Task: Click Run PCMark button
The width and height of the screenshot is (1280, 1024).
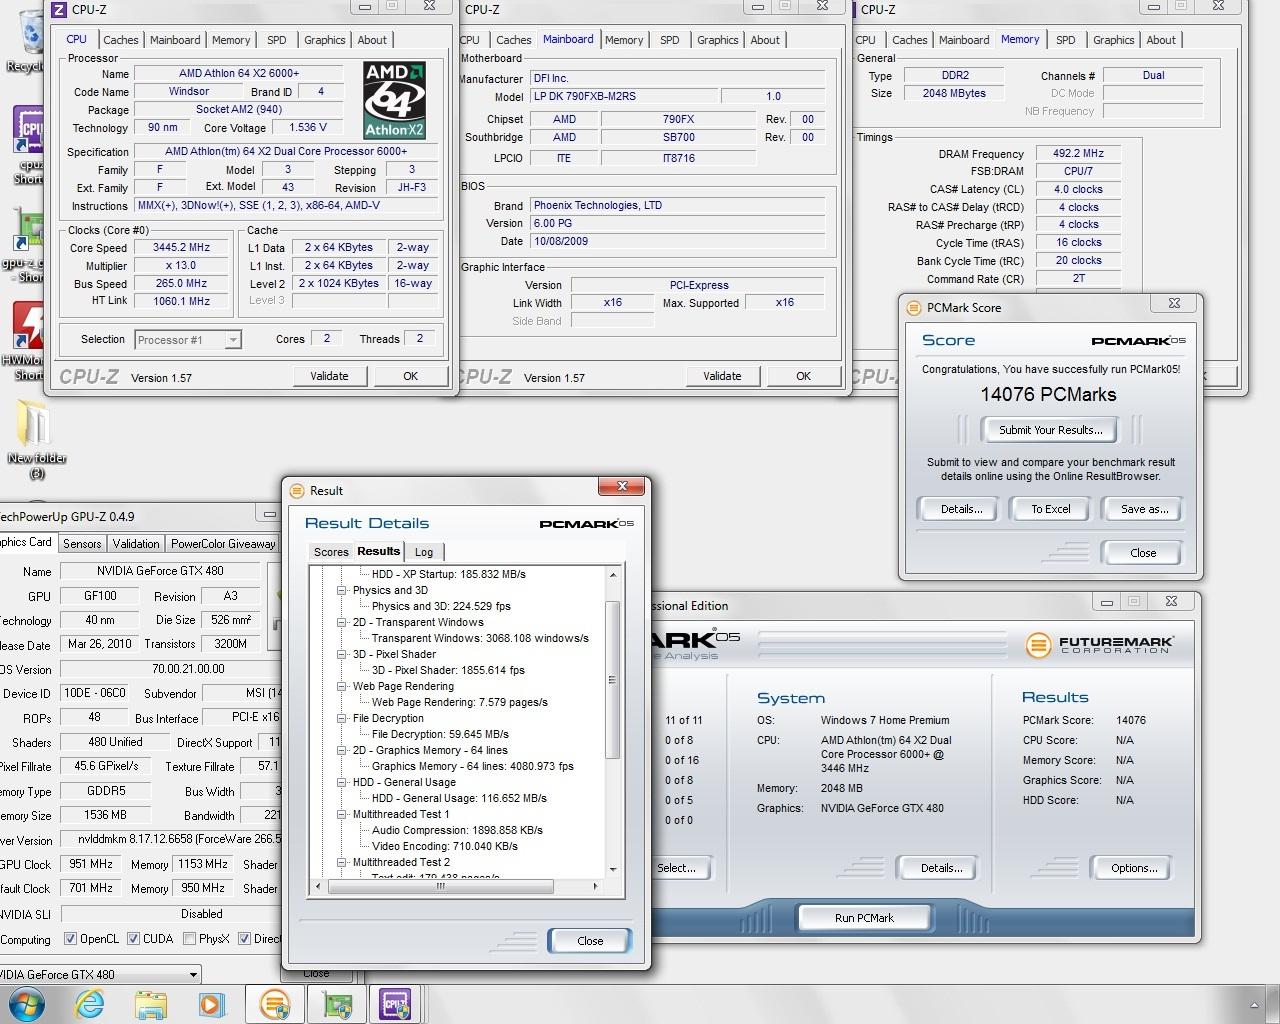Action: click(864, 917)
